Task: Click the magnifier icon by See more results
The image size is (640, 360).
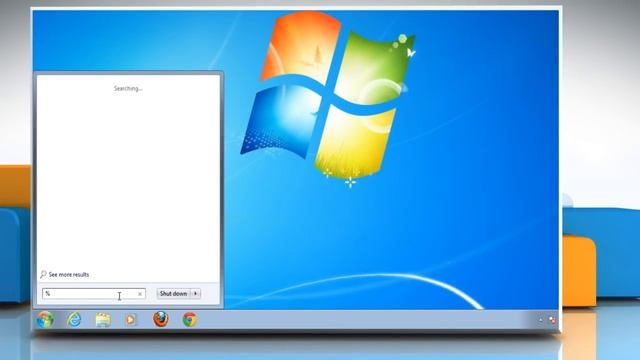Action: tap(43, 274)
